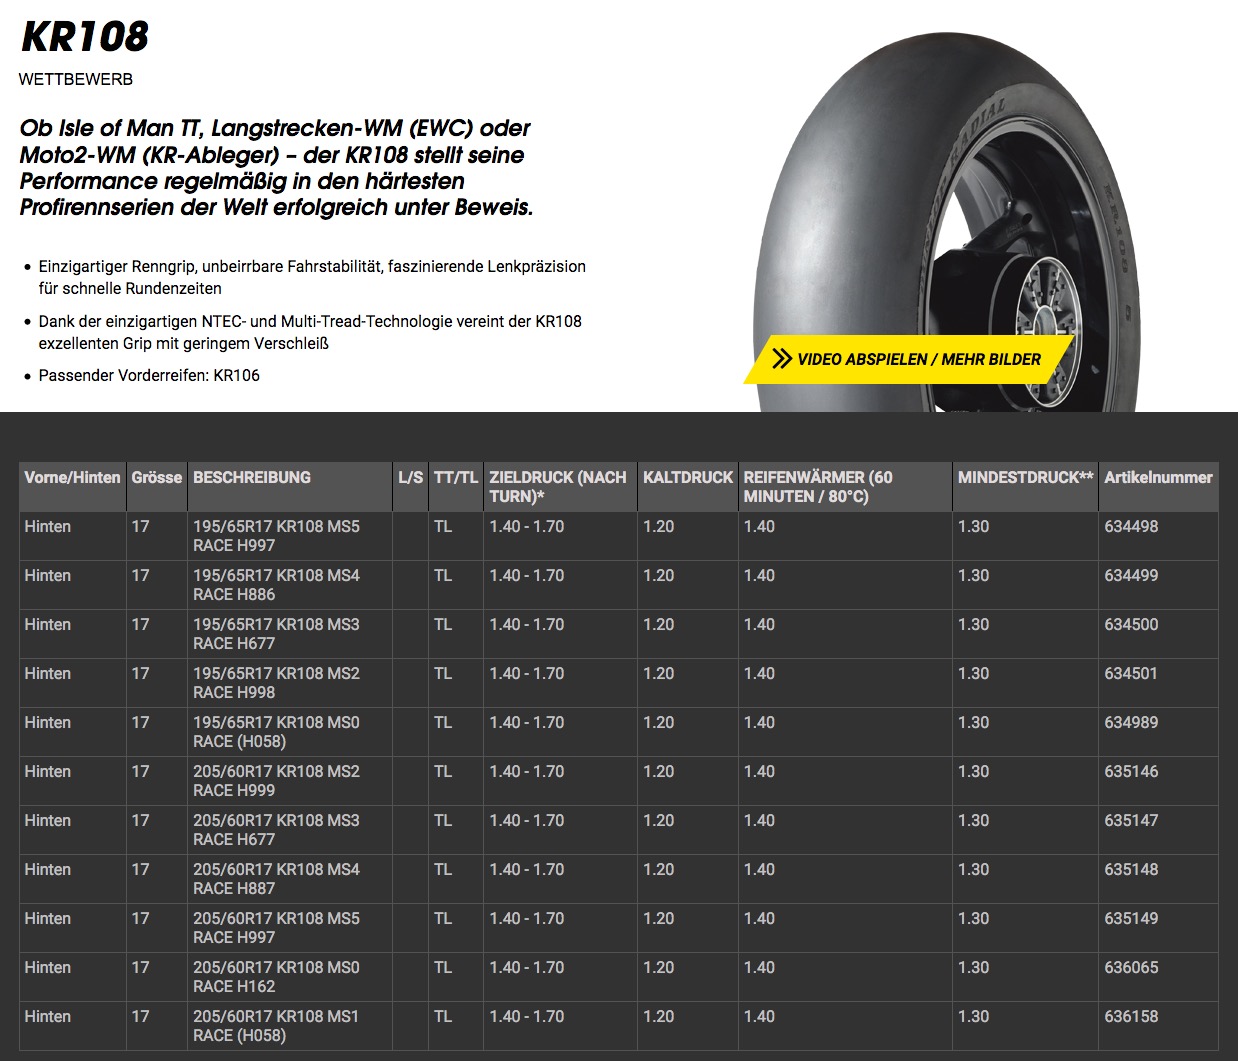This screenshot has width=1238, height=1061.
Task: Click article number 635146
Action: pos(1131,772)
